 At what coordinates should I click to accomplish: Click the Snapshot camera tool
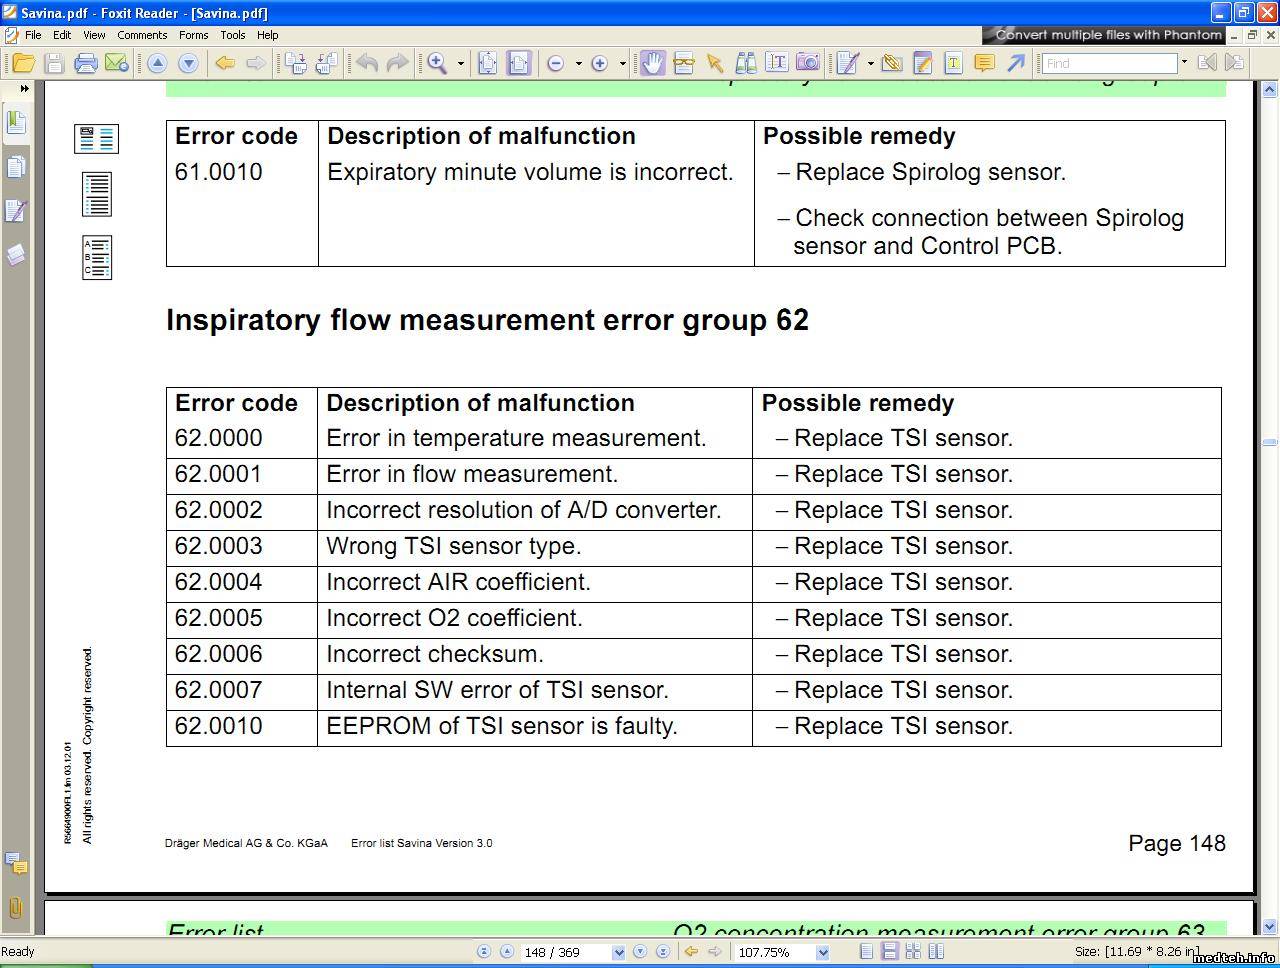[x=808, y=63]
